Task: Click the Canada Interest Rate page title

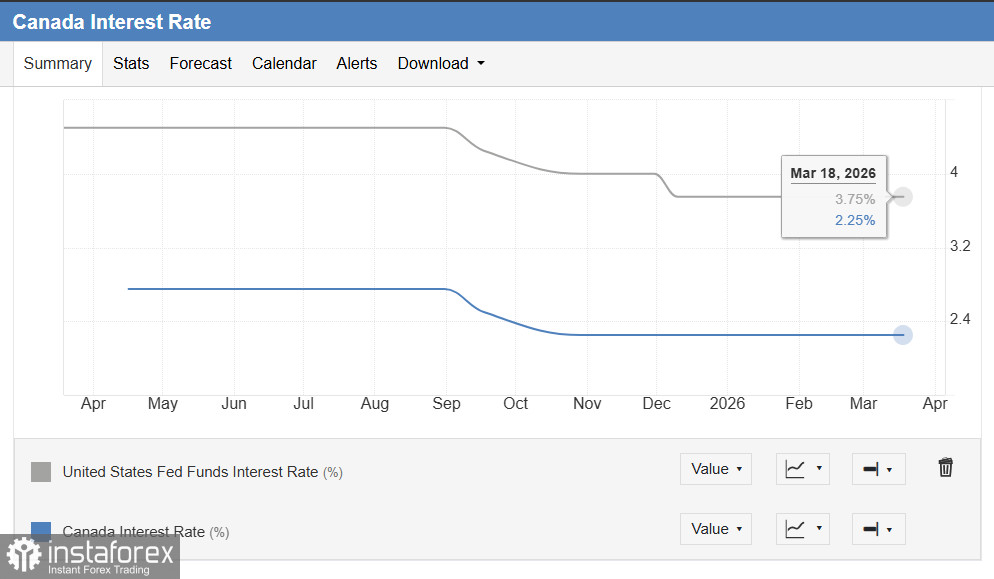Action: click(x=112, y=22)
